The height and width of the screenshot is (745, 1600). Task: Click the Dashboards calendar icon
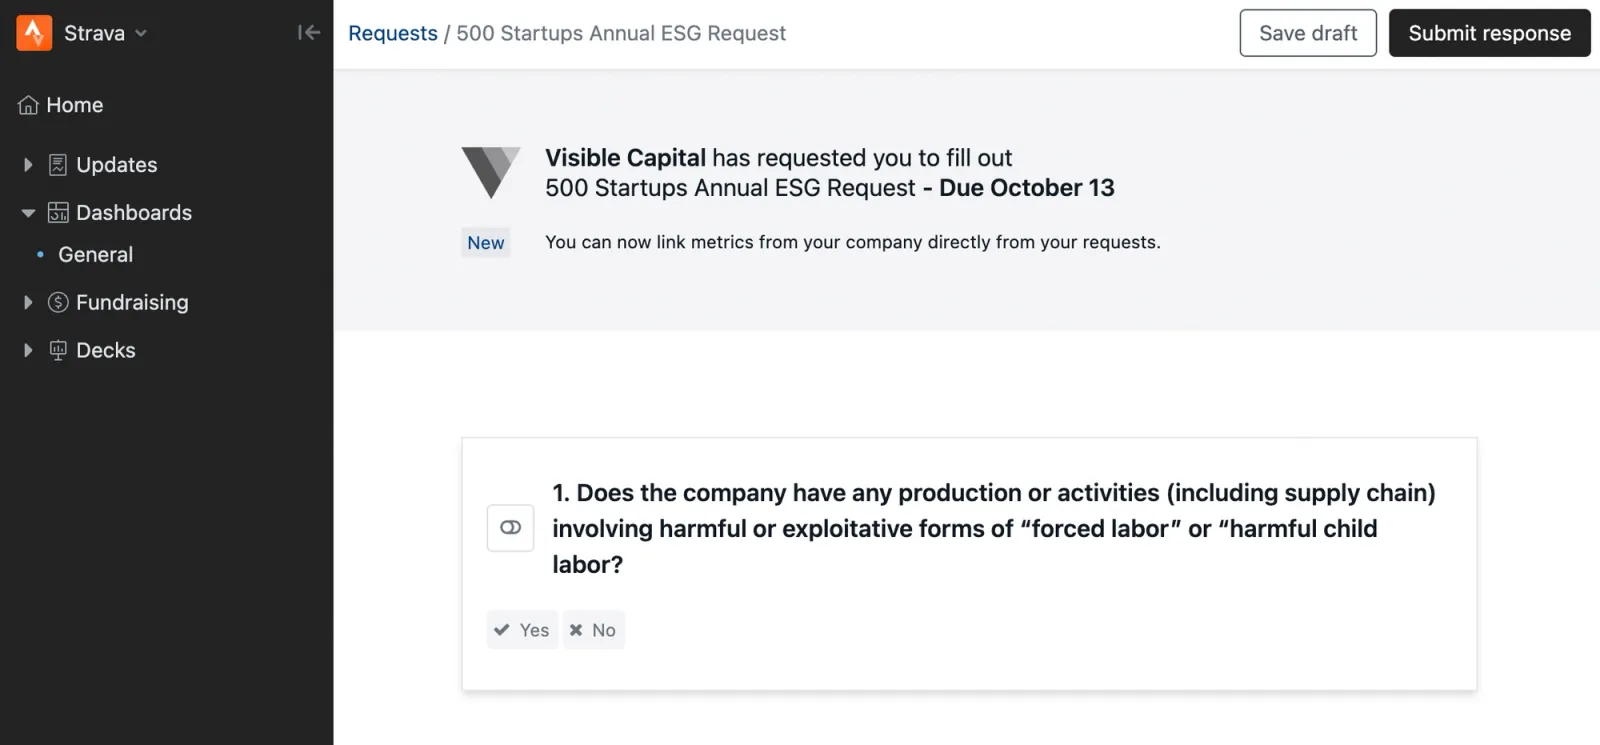tap(57, 212)
